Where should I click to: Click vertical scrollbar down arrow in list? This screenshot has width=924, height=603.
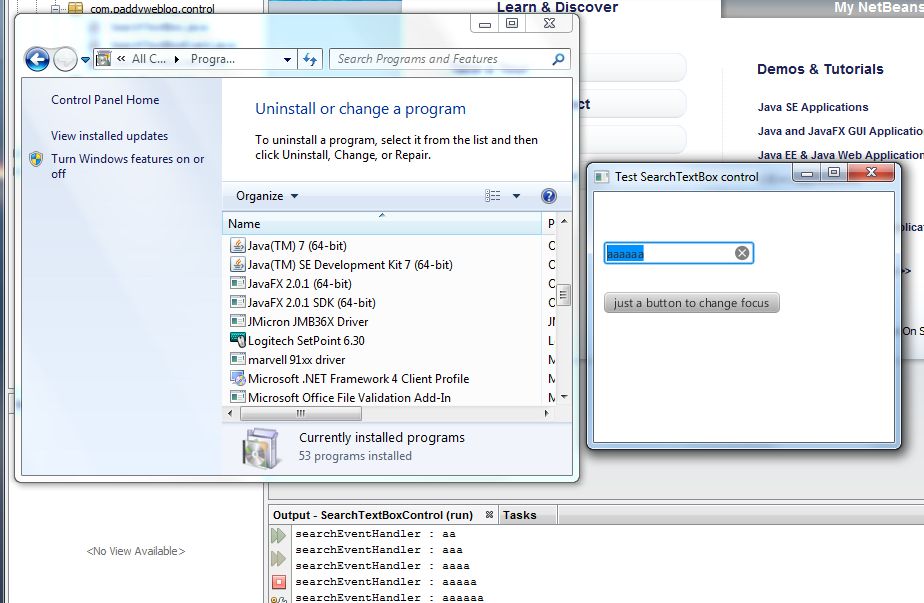coord(564,397)
